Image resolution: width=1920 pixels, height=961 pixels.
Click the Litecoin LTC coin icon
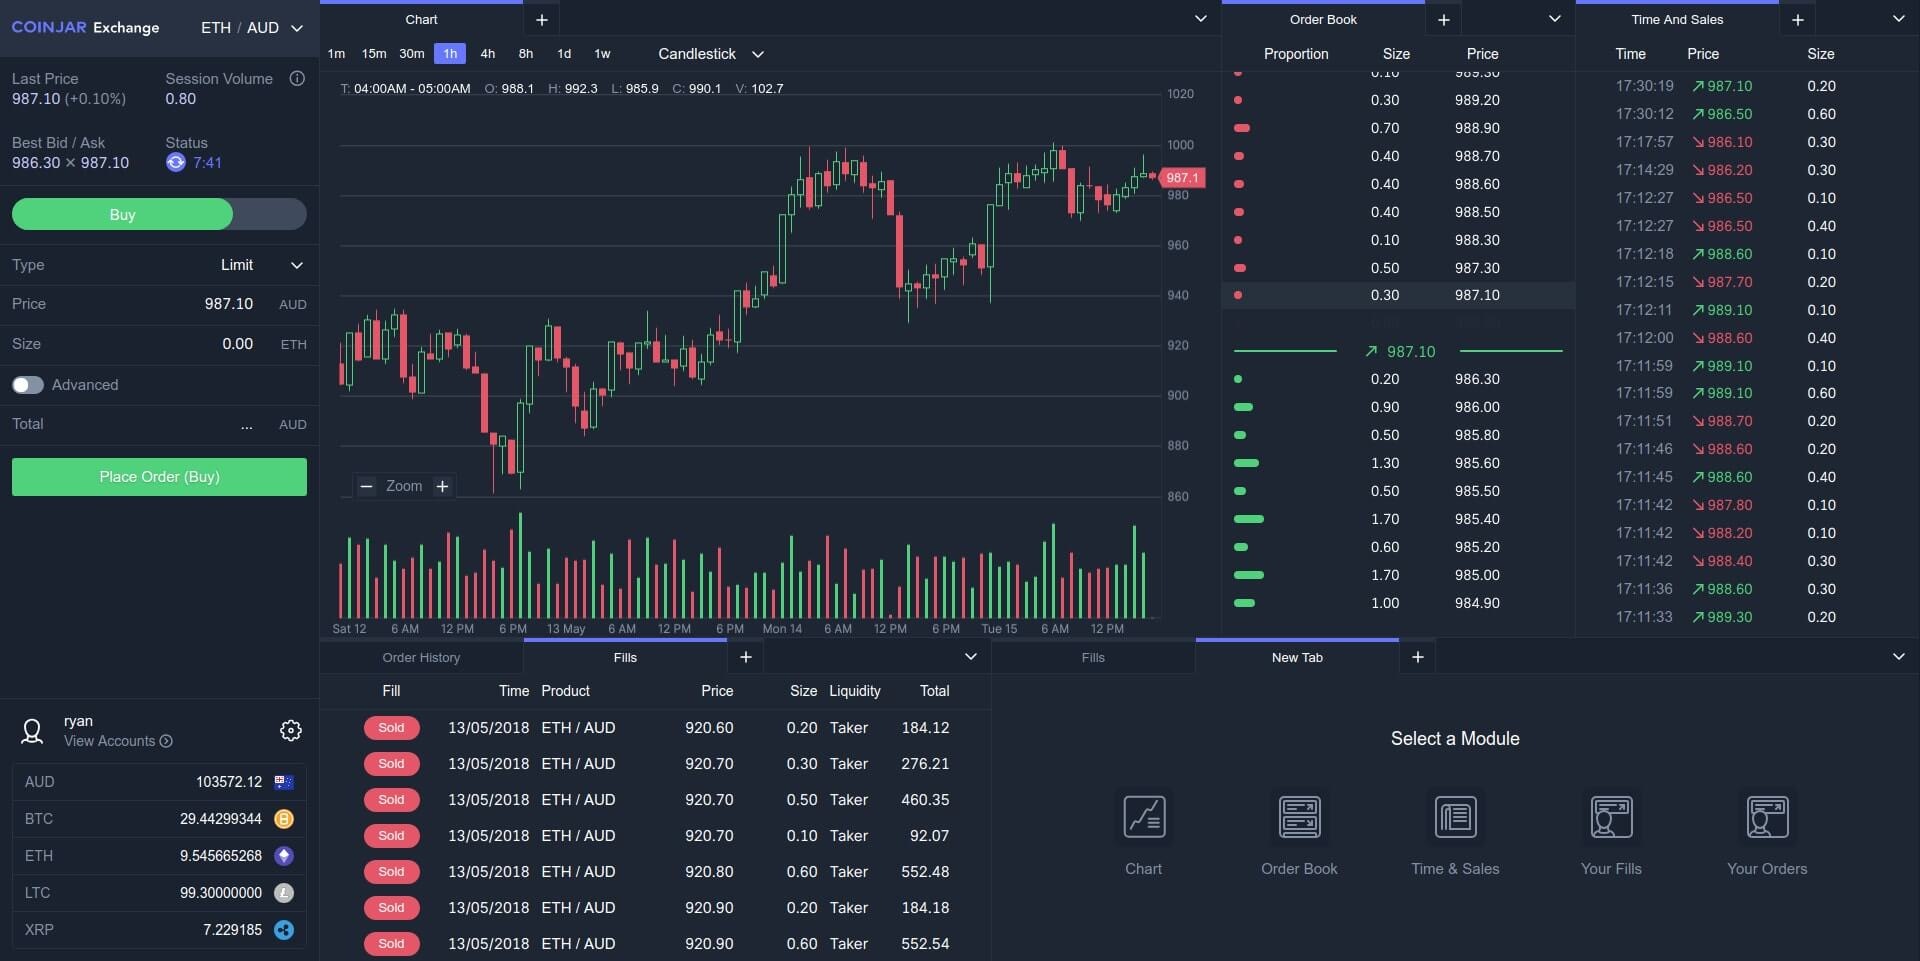[x=284, y=893]
